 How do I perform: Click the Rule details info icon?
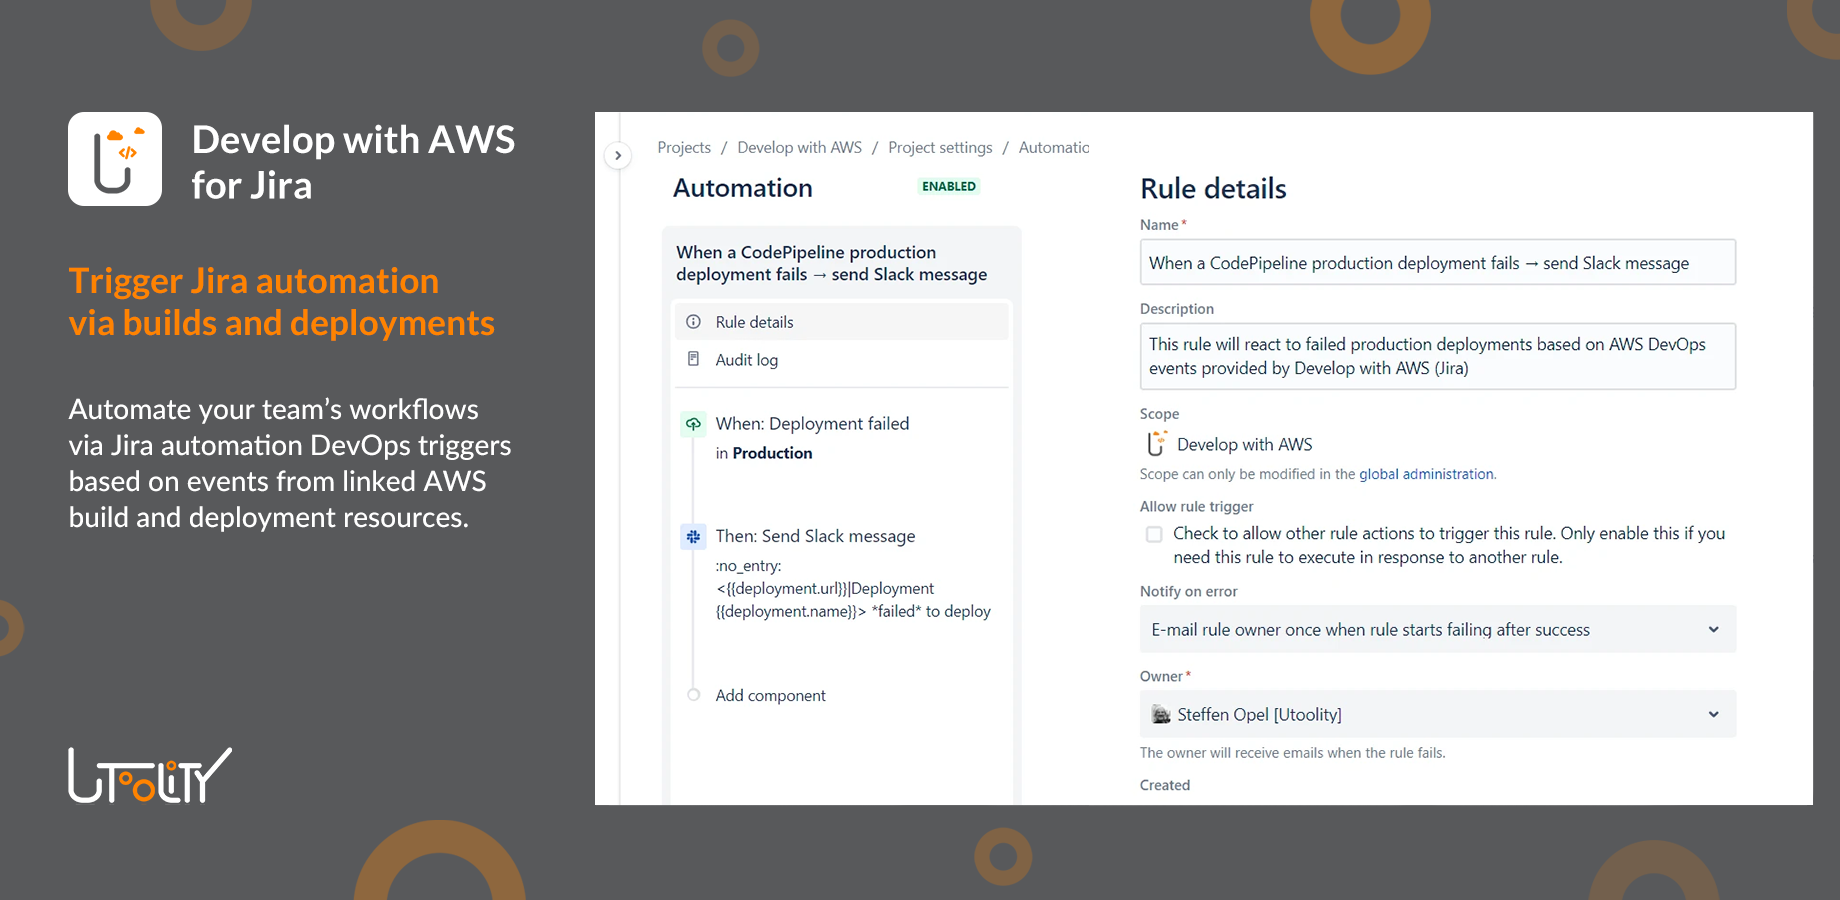pyautogui.click(x=693, y=322)
